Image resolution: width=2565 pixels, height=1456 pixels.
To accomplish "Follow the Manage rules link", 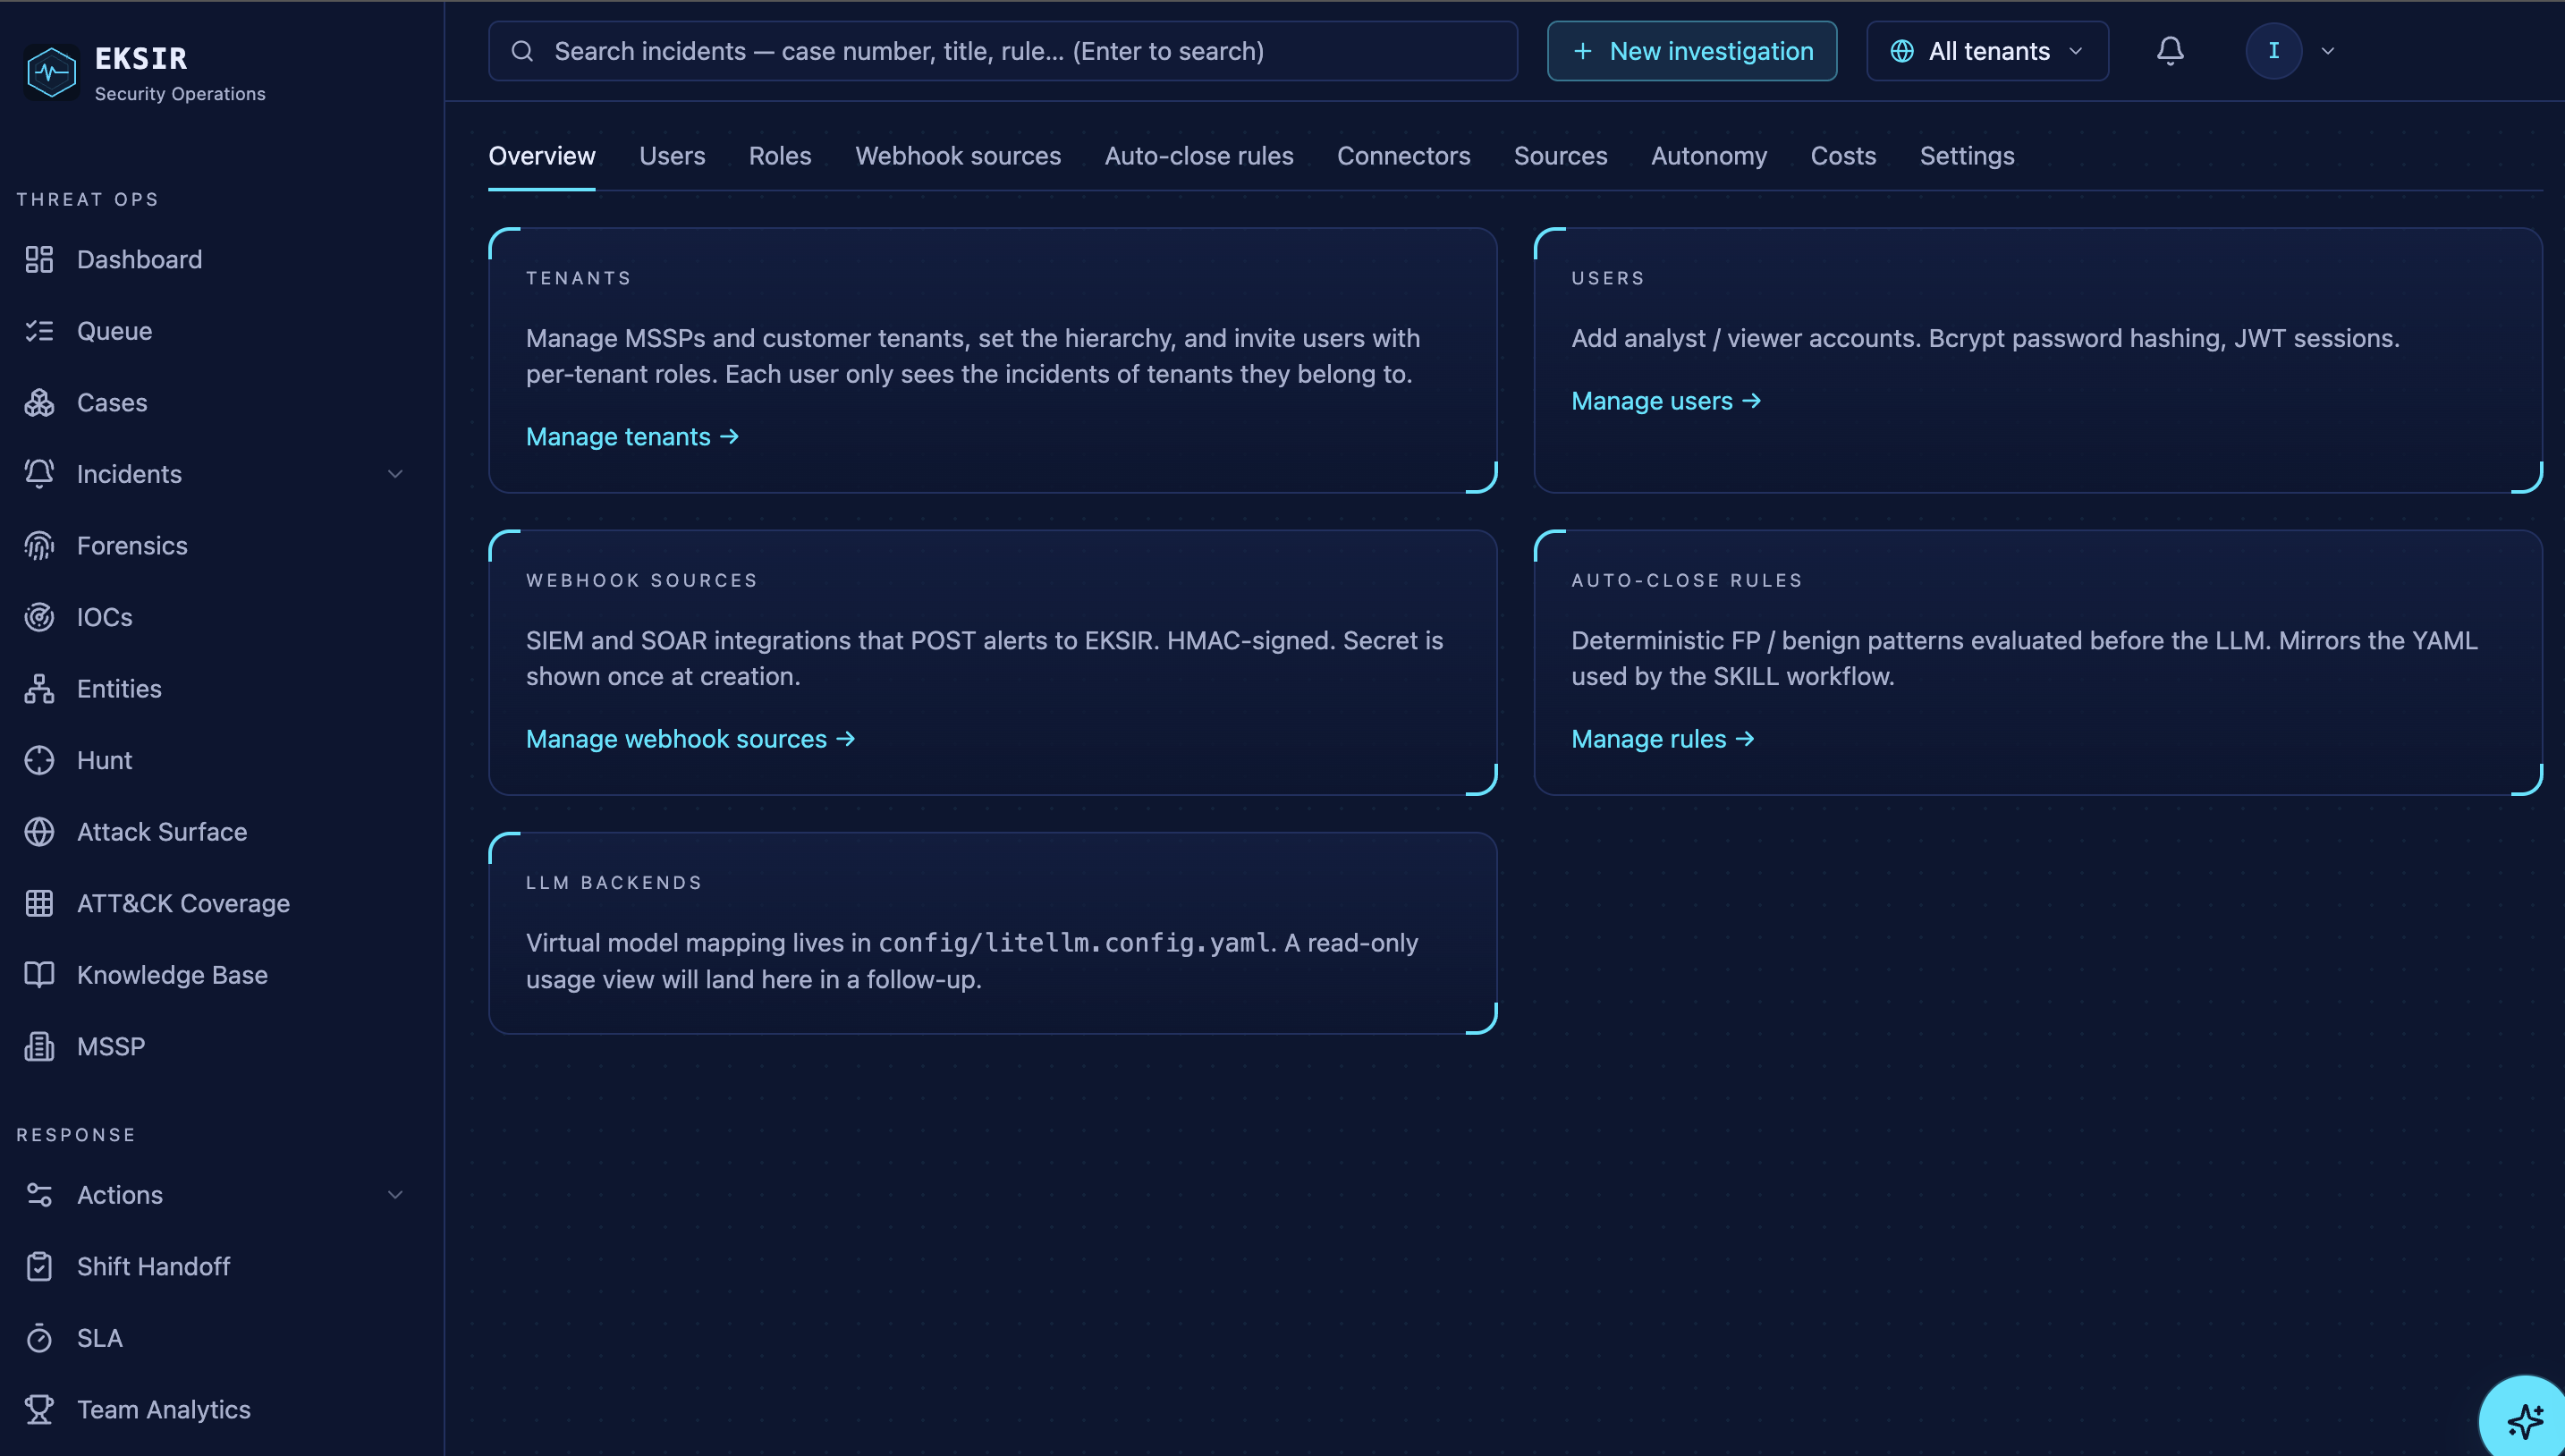I will pyautogui.click(x=1663, y=739).
